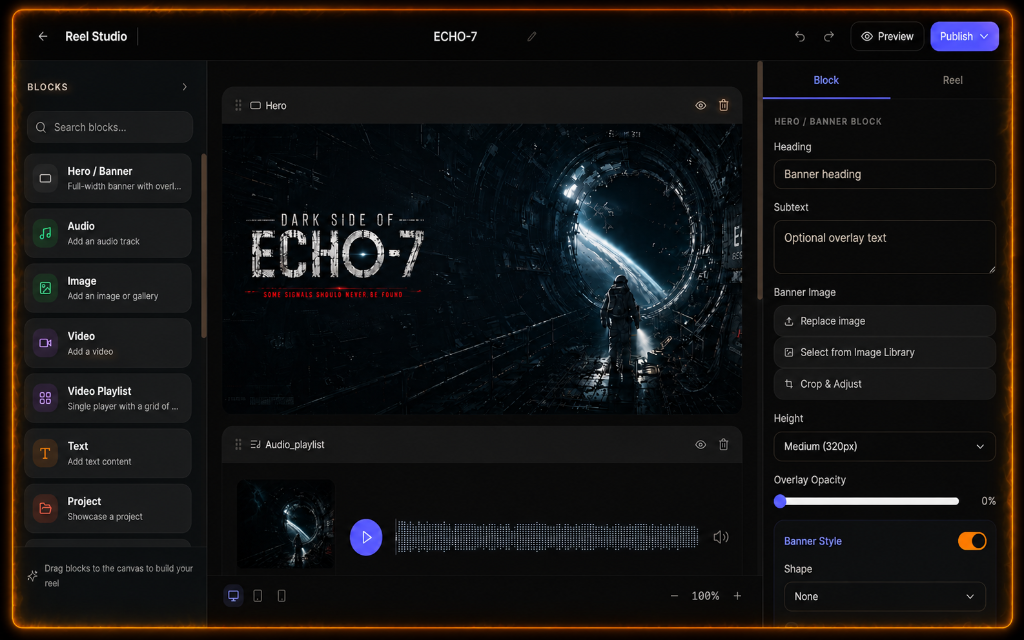Click the Subtext overlay text area
This screenshot has width=1024, height=640.
coord(884,247)
